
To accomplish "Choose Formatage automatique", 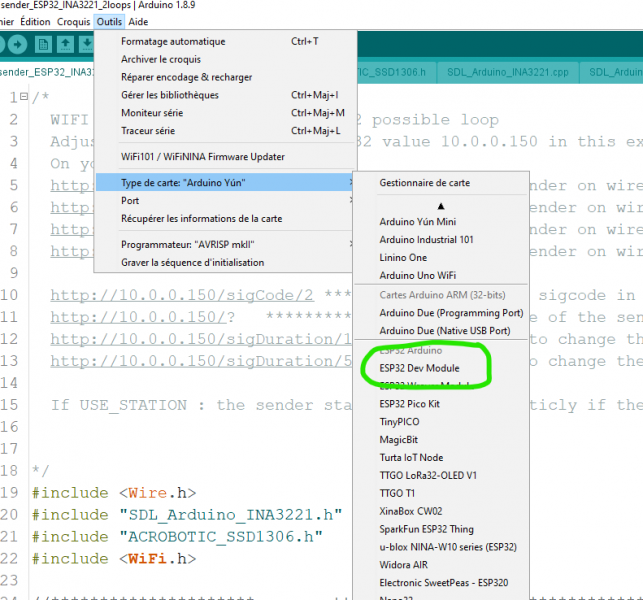I will pos(224,41).
